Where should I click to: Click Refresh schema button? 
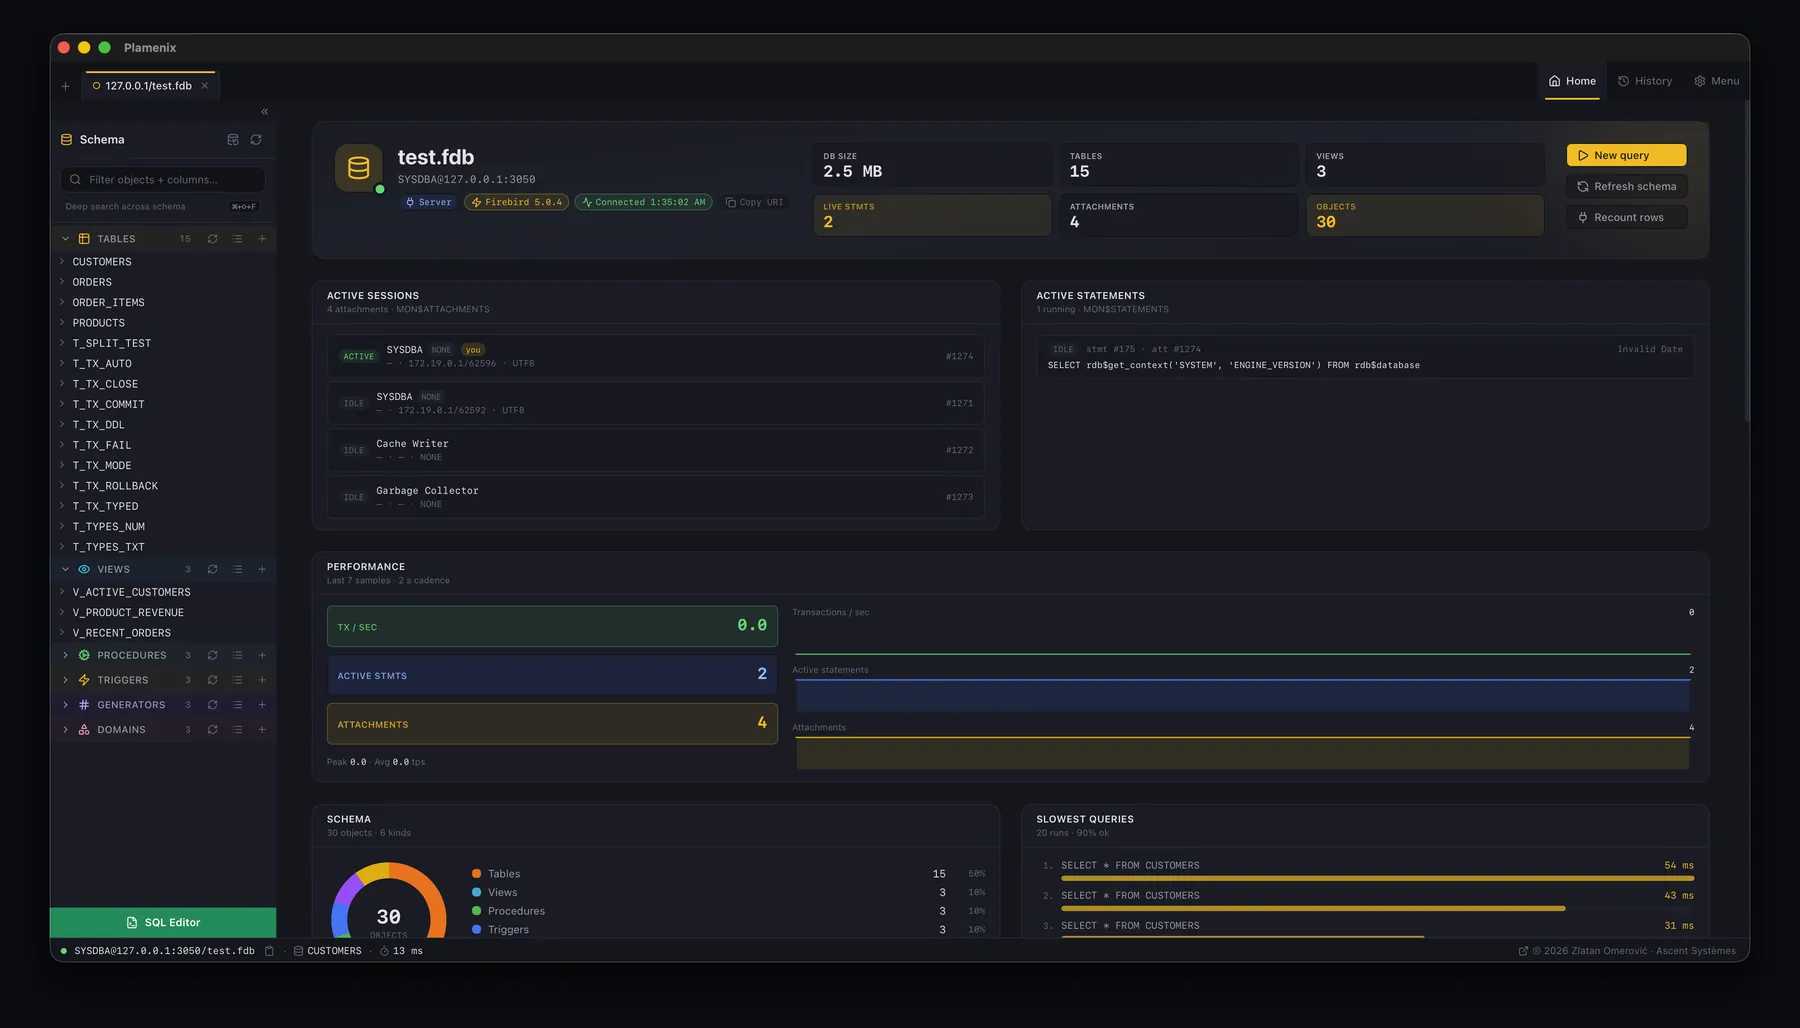1626,186
